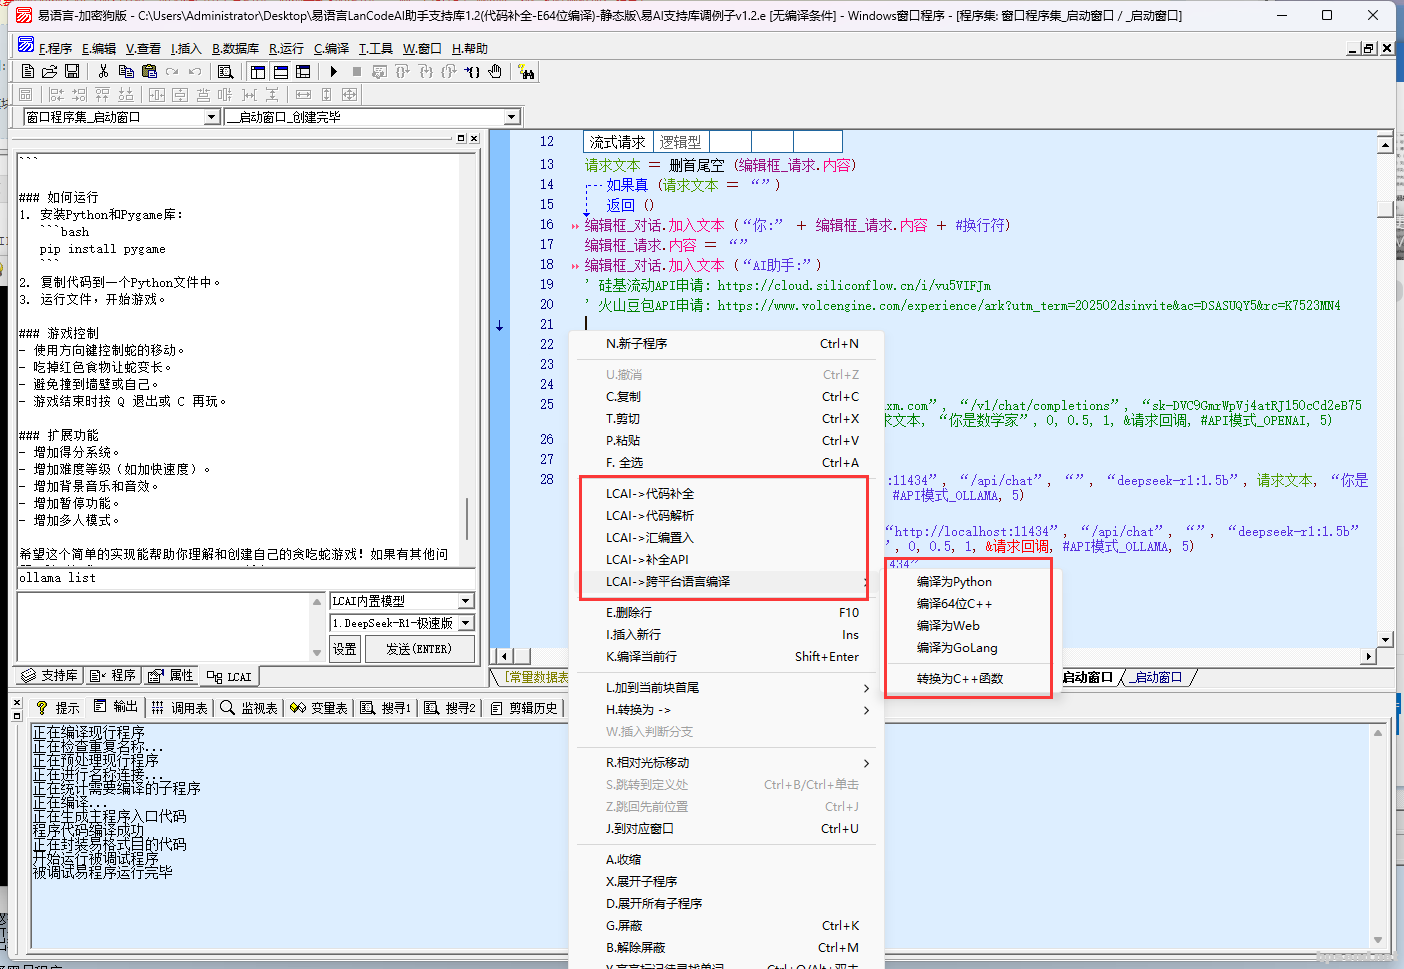This screenshot has height=969, width=1404.
Task: Choose LCAI->代码补全 in context menu
Action: click(724, 494)
